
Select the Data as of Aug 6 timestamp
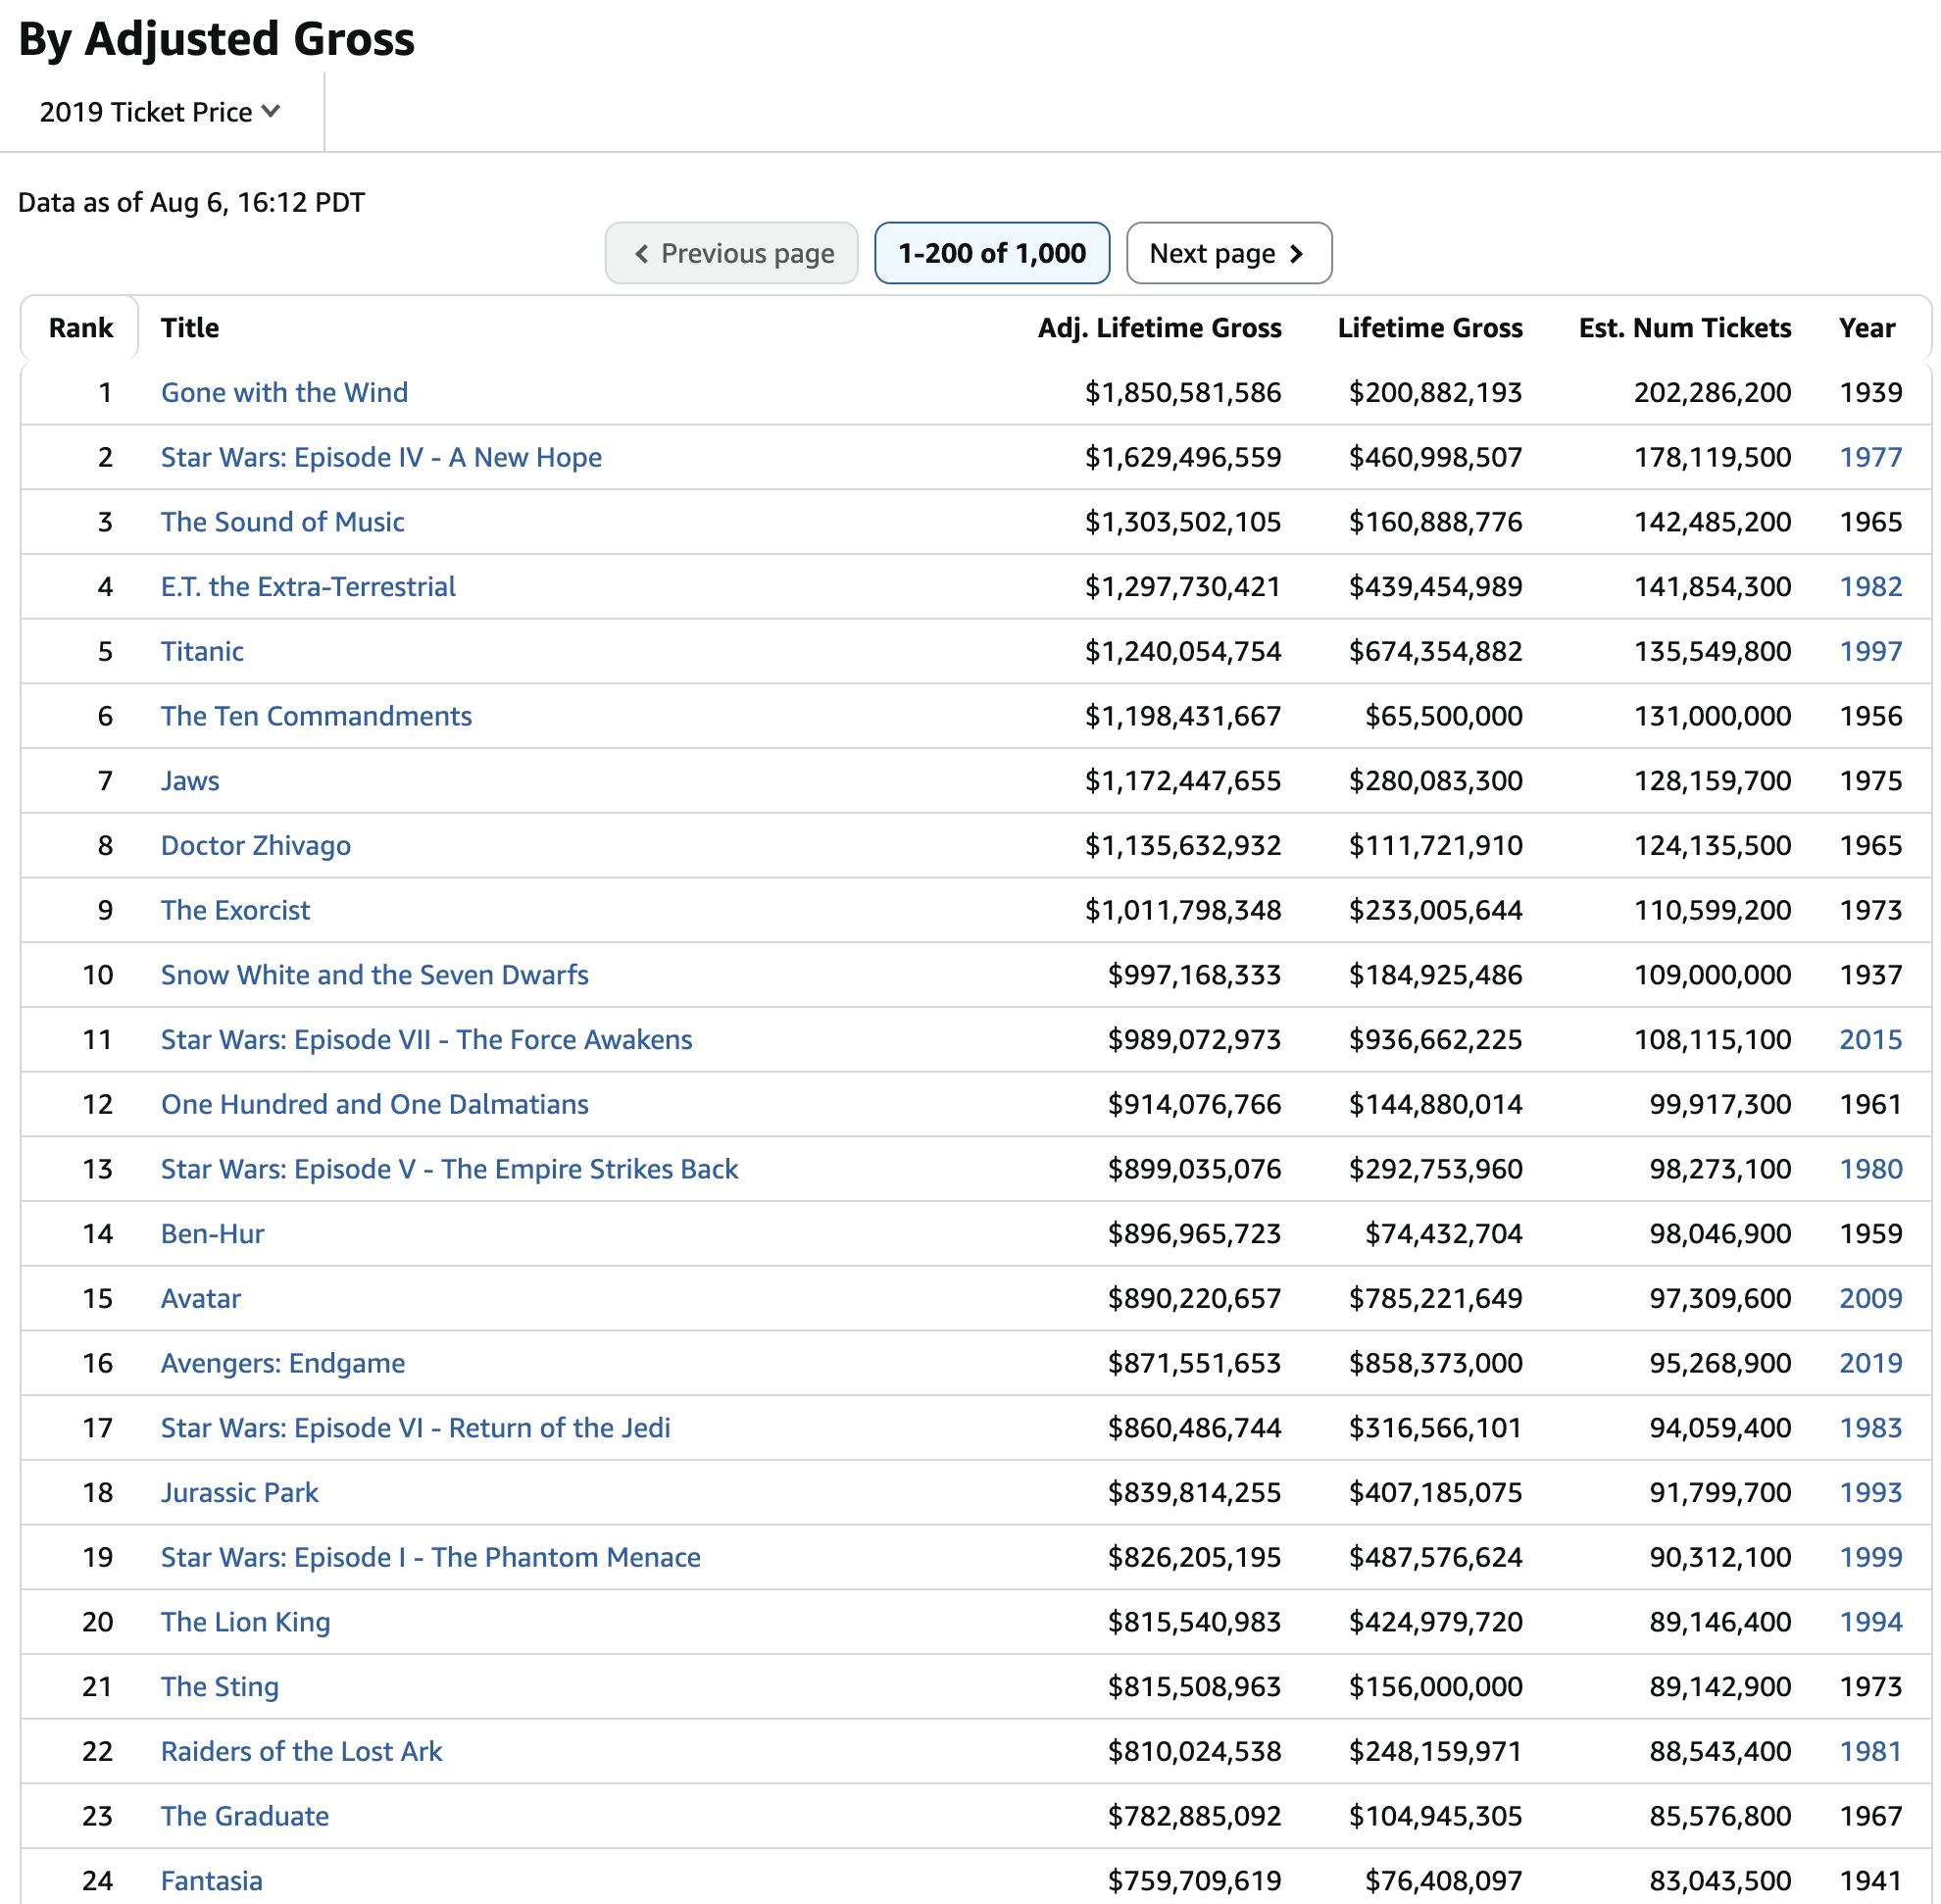pyautogui.click(x=191, y=202)
